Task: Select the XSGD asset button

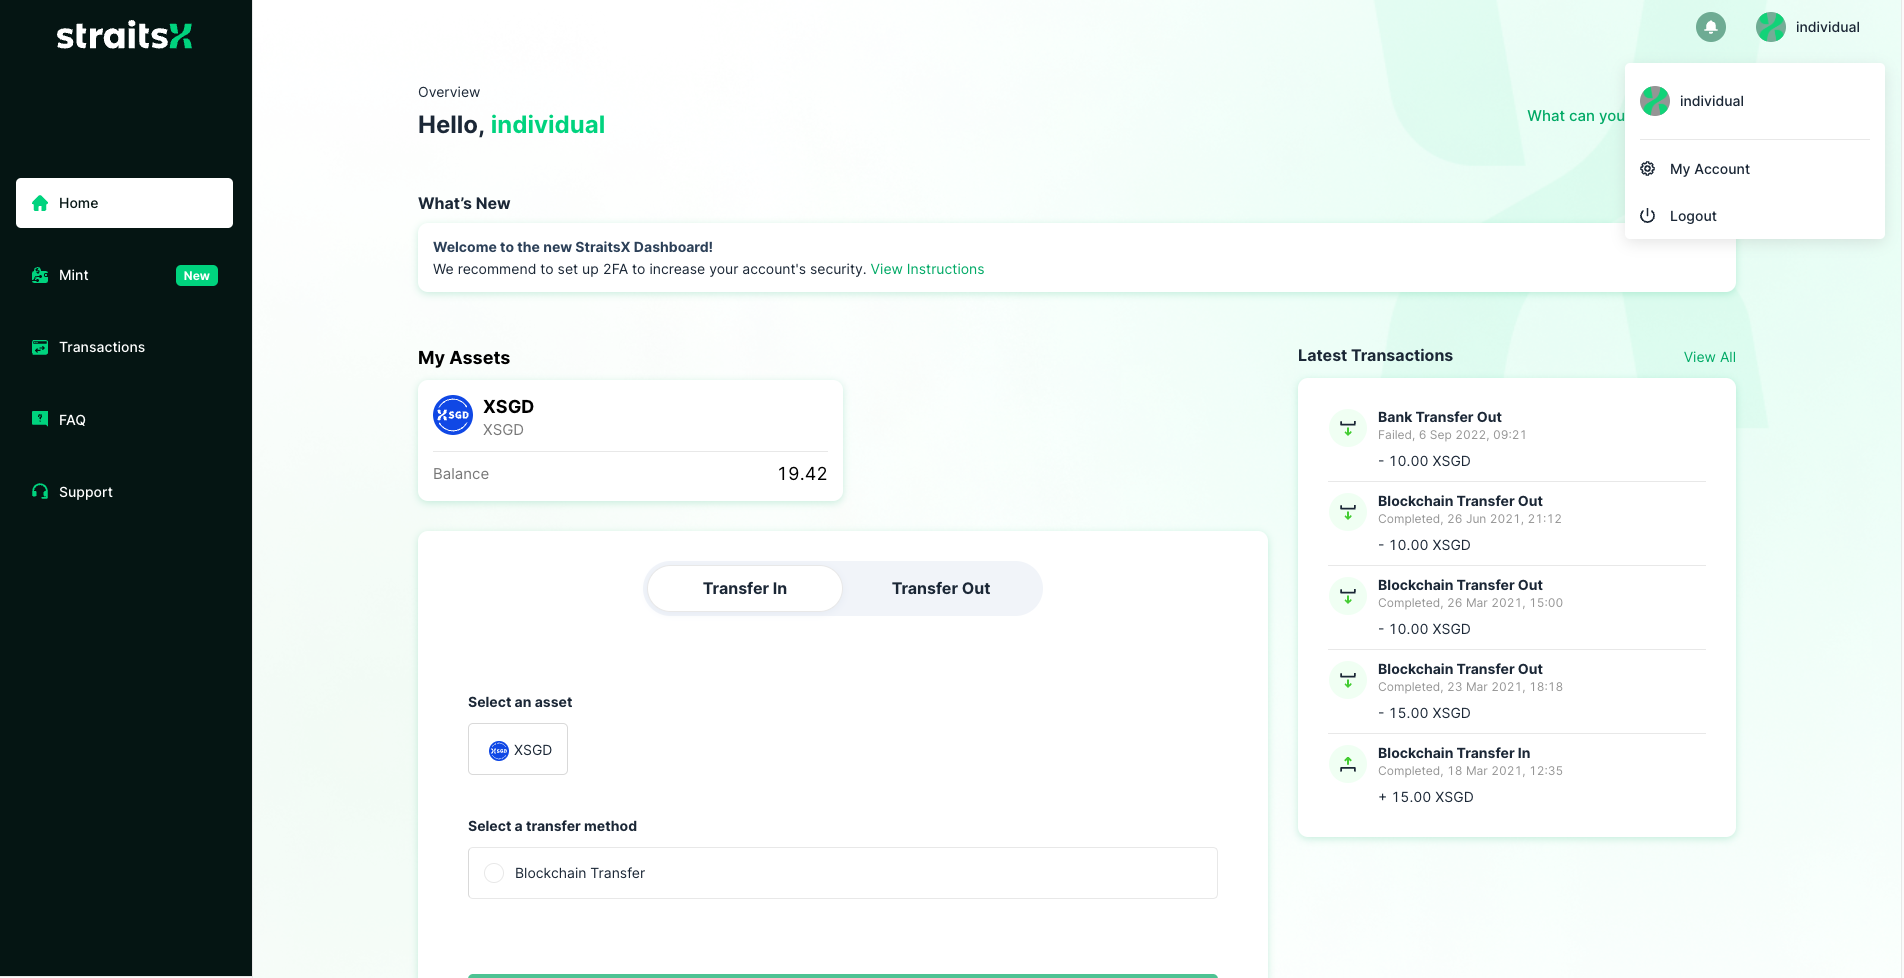Action: [518, 749]
